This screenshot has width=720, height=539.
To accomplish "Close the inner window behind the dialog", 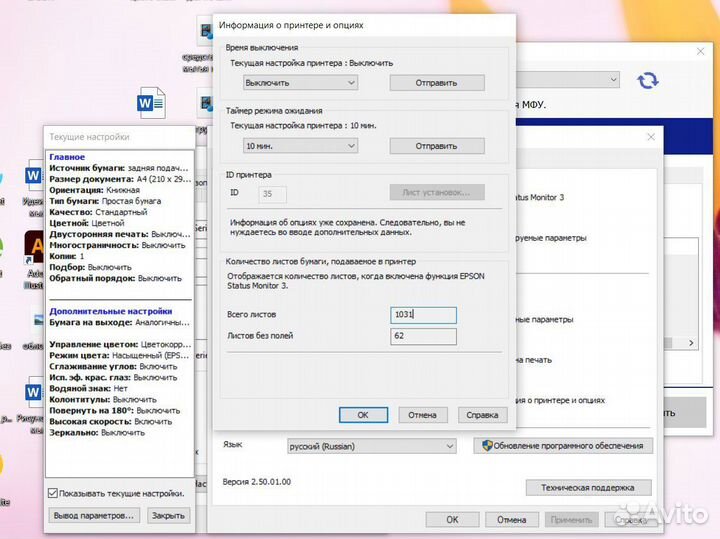I will tap(651, 137).
